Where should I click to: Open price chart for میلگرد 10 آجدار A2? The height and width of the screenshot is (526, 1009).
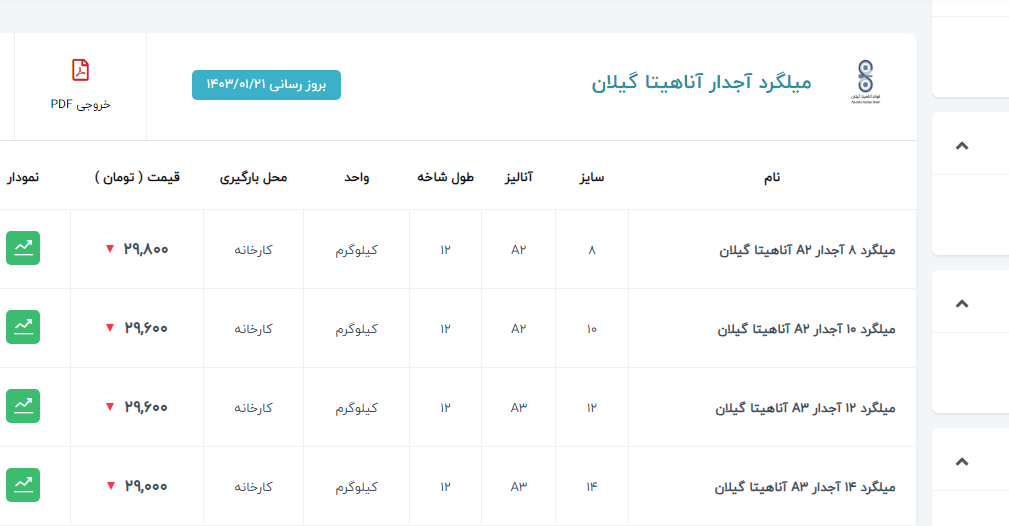point(23,328)
